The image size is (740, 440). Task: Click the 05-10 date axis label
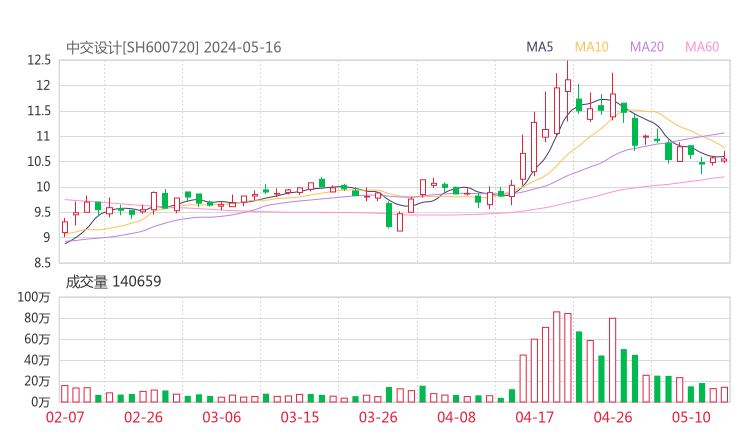pyautogui.click(x=691, y=417)
